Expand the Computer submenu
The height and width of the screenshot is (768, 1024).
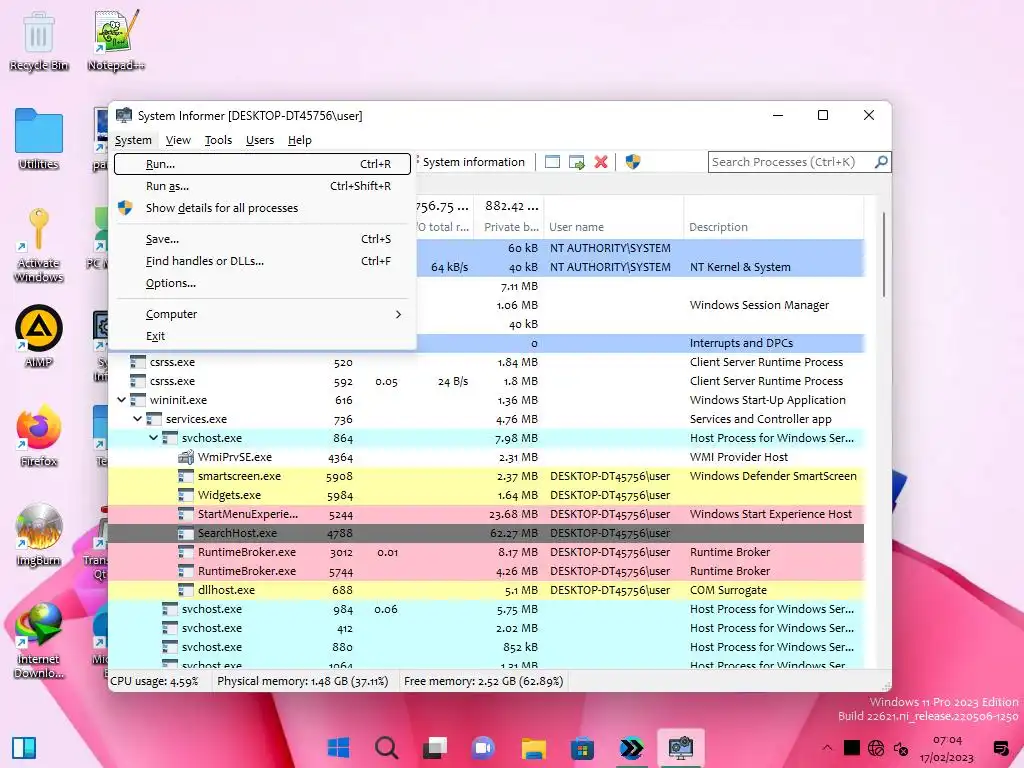point(262,314)
